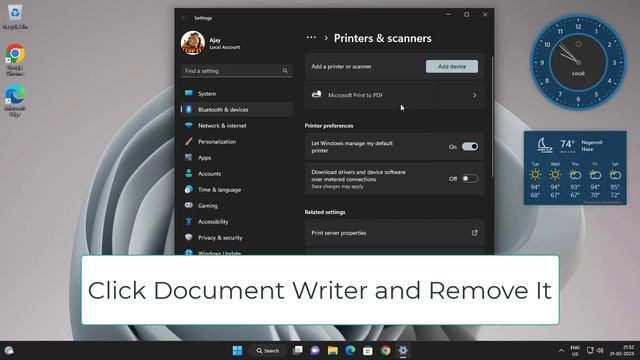Open the taskbar date and time
Image resolution: width=640 pixels, height=360 pixels.
click(622, 350)
